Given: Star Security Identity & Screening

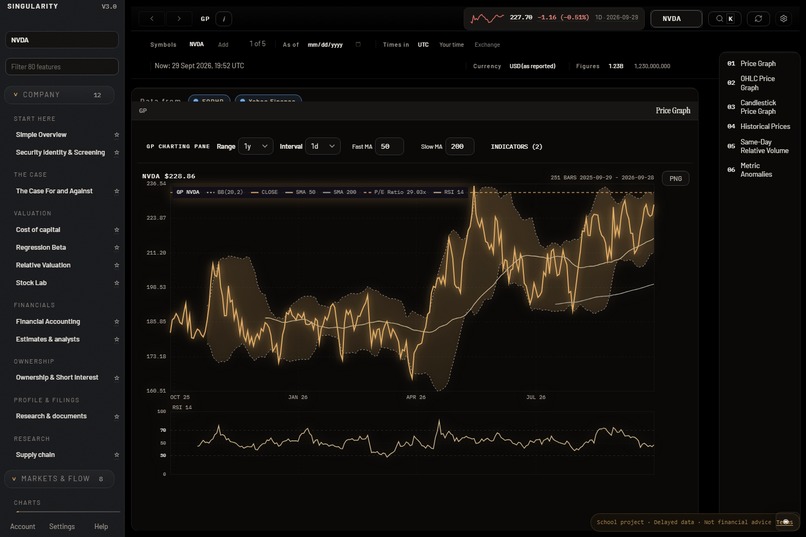Looking at the screenshot, I should pos(117,153).
